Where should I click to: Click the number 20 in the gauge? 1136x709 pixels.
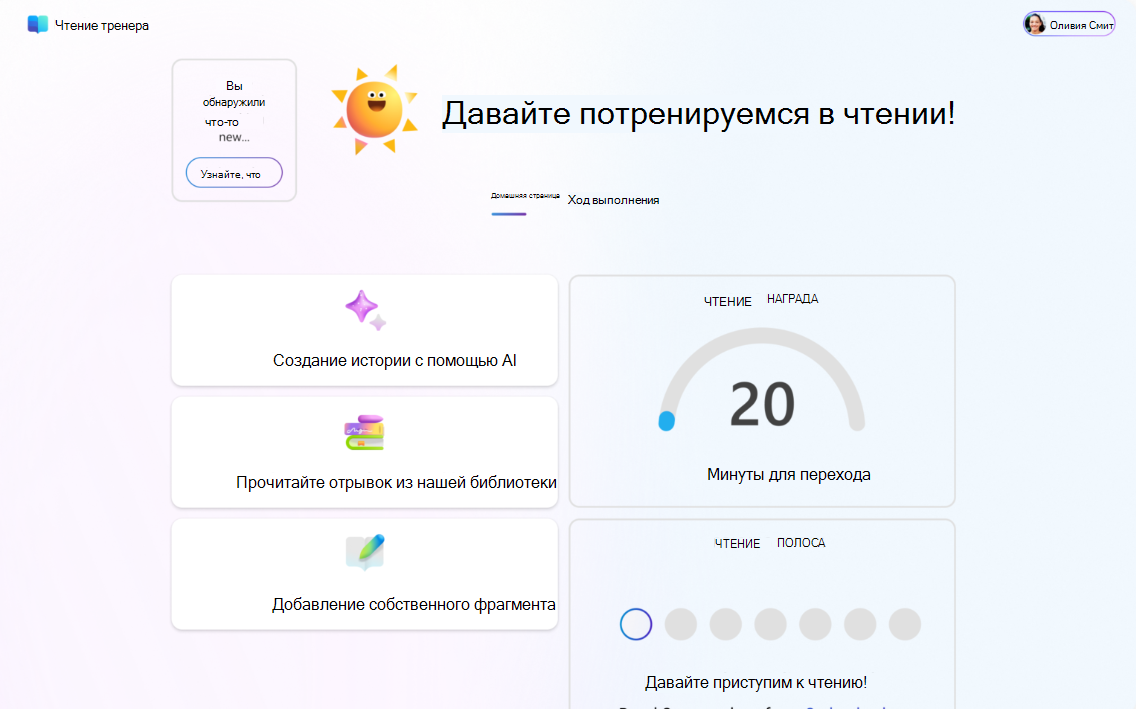point(762,404)
